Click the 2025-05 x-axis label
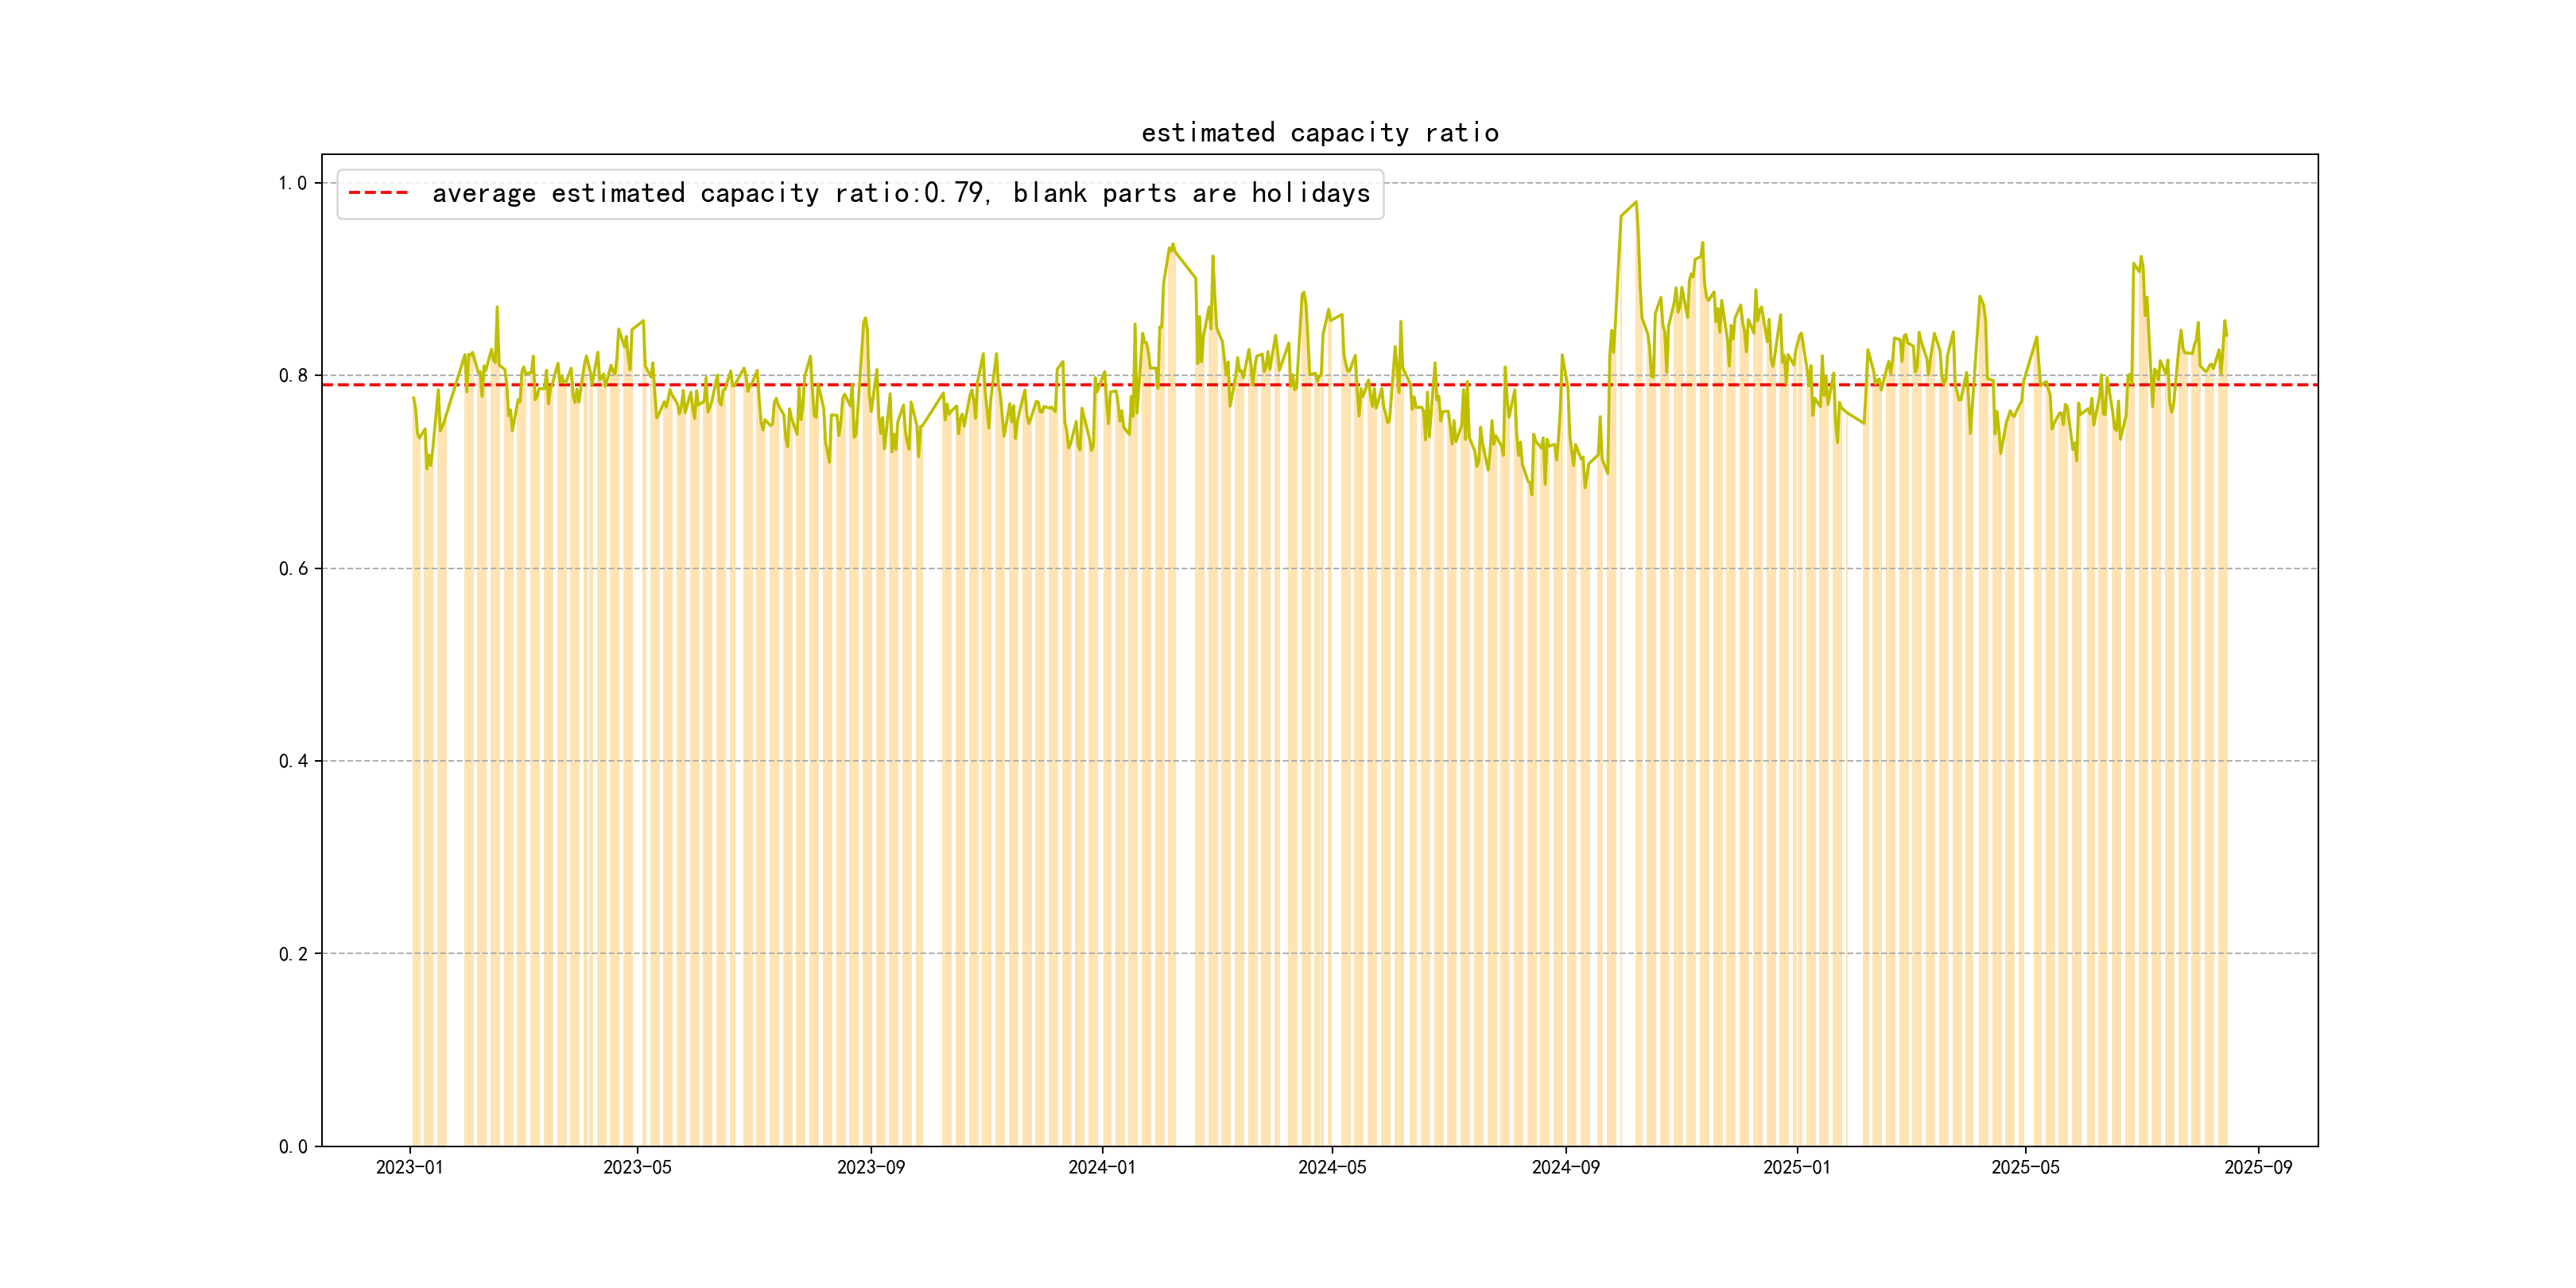Screen dimensions: 2576x1288 2025,1167
